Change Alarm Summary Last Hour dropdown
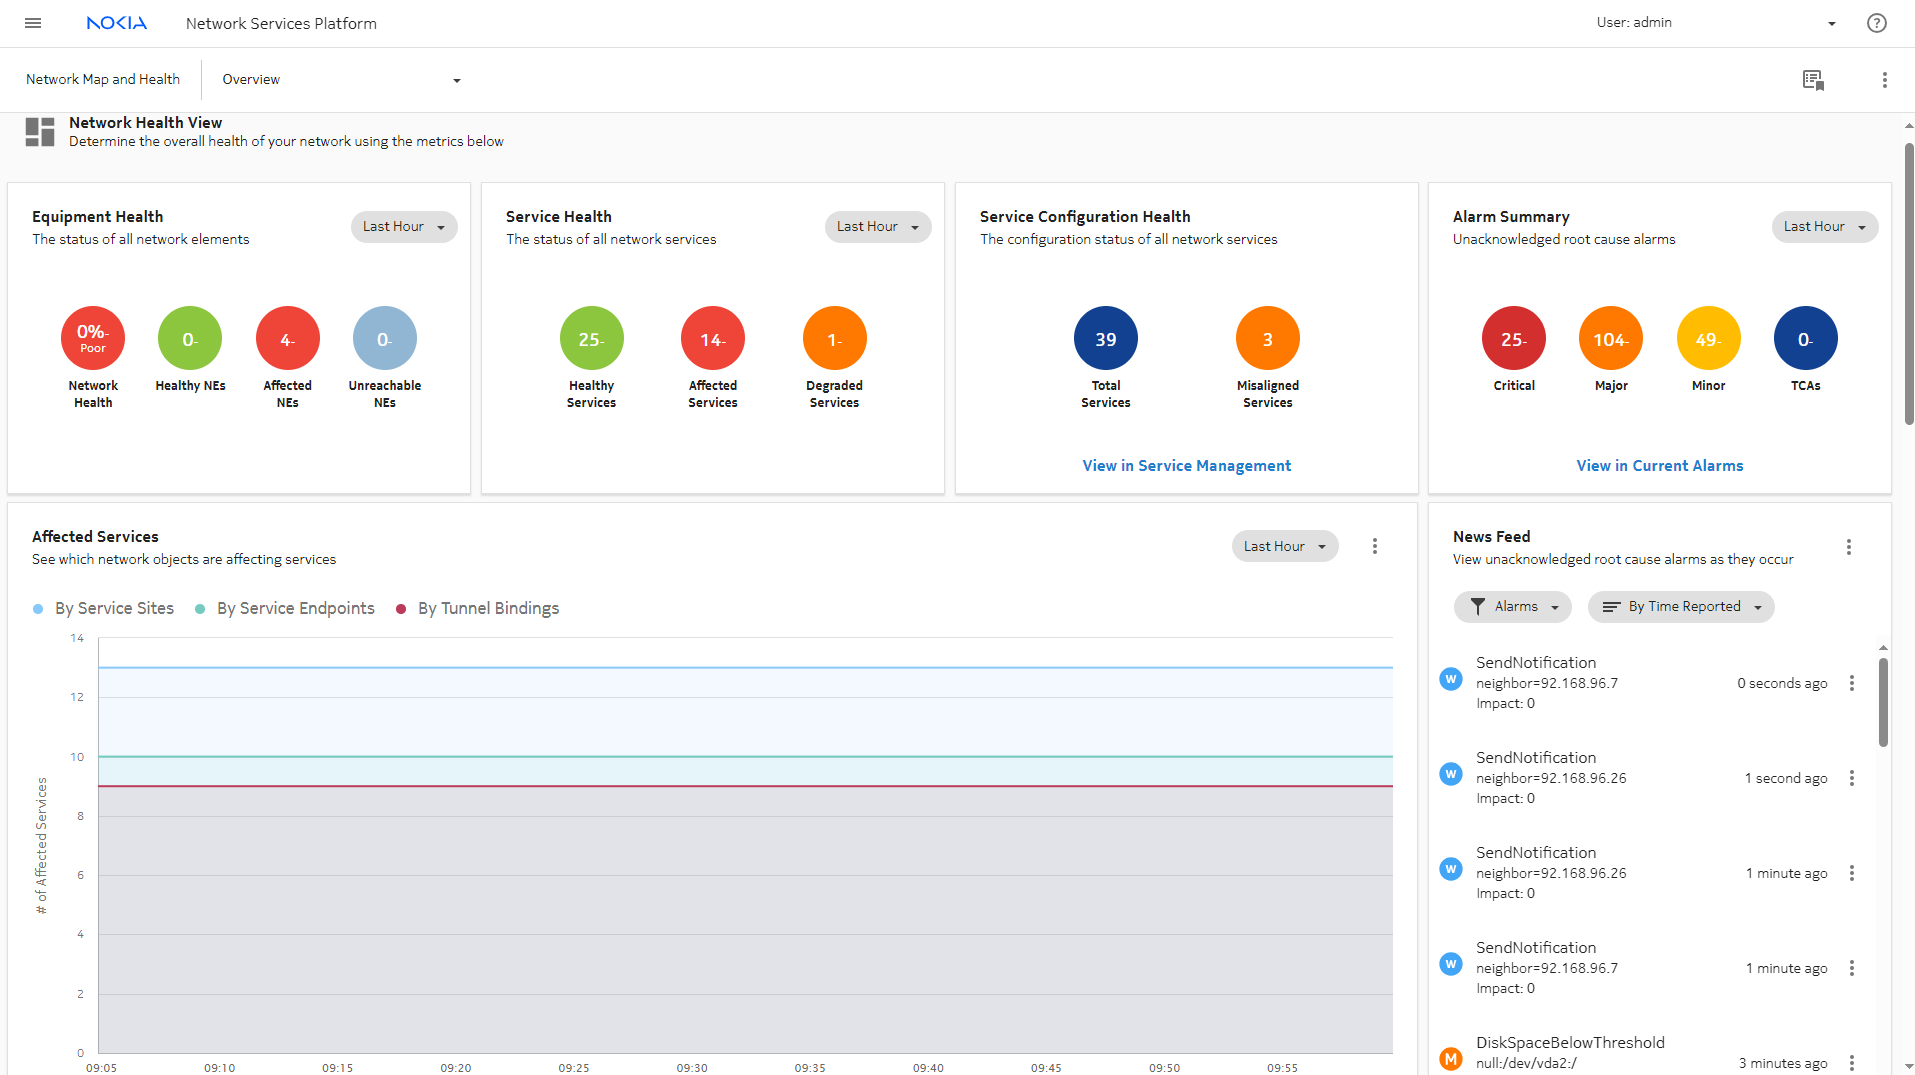 [x=1825, y=227]
